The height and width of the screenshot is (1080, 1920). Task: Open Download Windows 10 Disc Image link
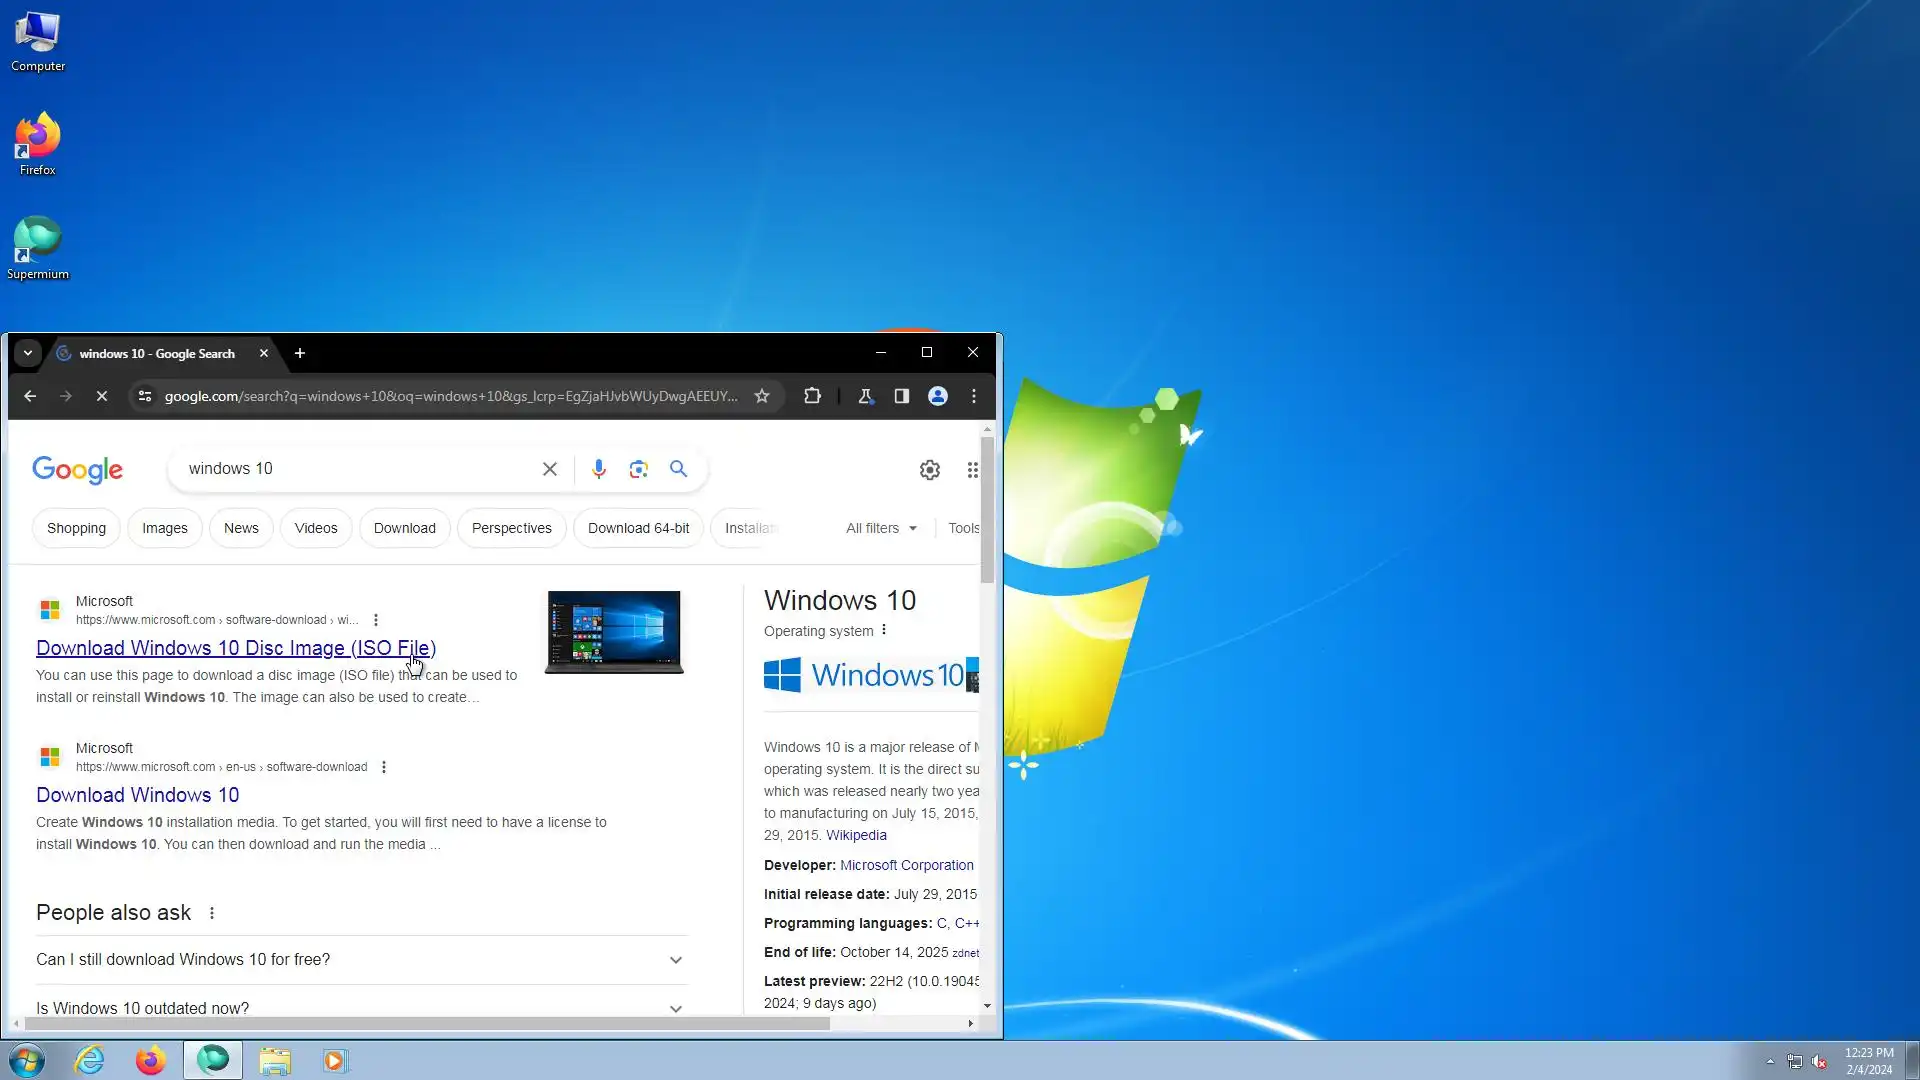[x=236, y=648]
